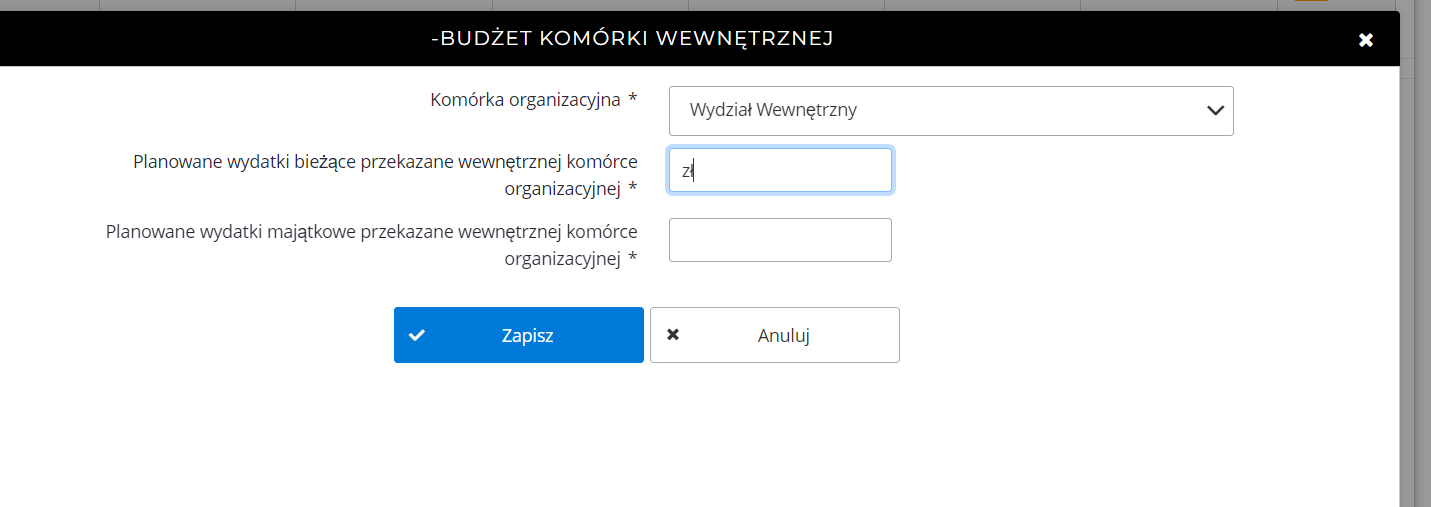Click the empty white dialog area below buttons
Screen dimensions: 1431x507
pyautogui.click(x=700, y=440)
